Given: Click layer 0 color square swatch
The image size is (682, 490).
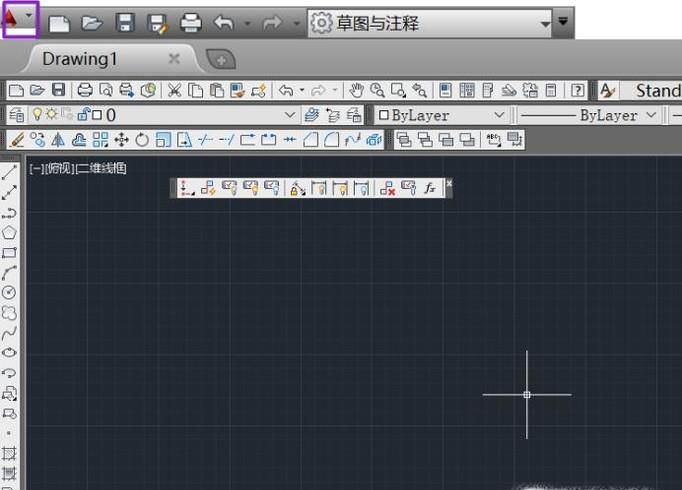Looking at the screenshot, I should coord(97,115).
